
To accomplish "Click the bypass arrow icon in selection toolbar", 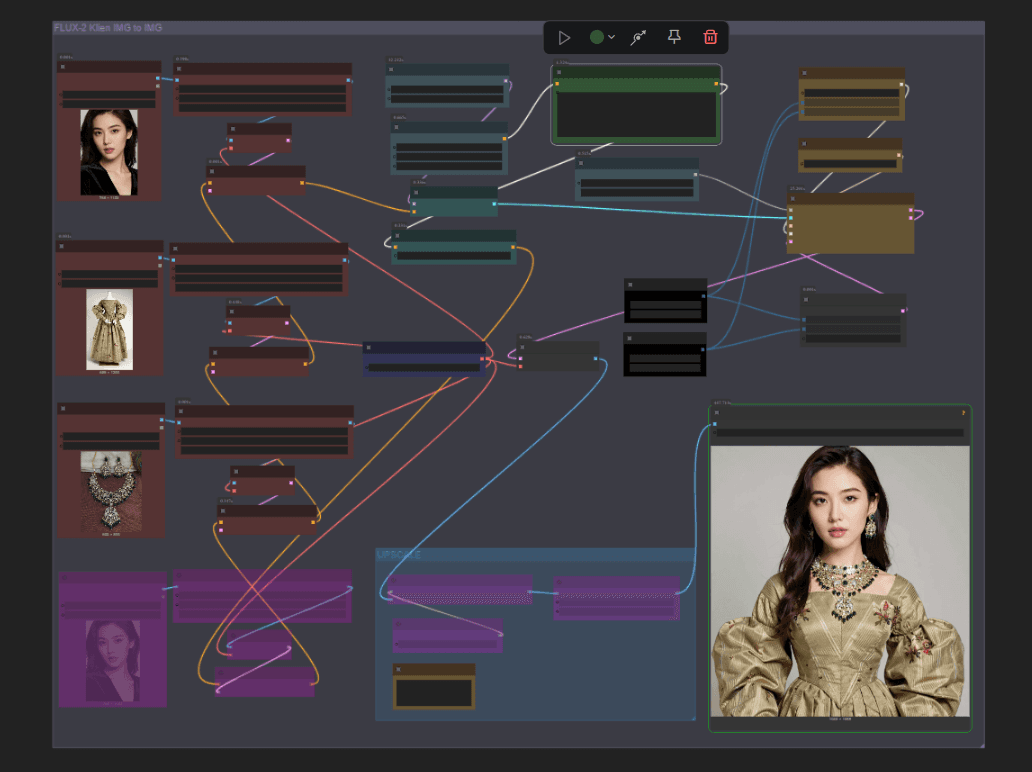I will pyautogui.click(x=638, y=38).
